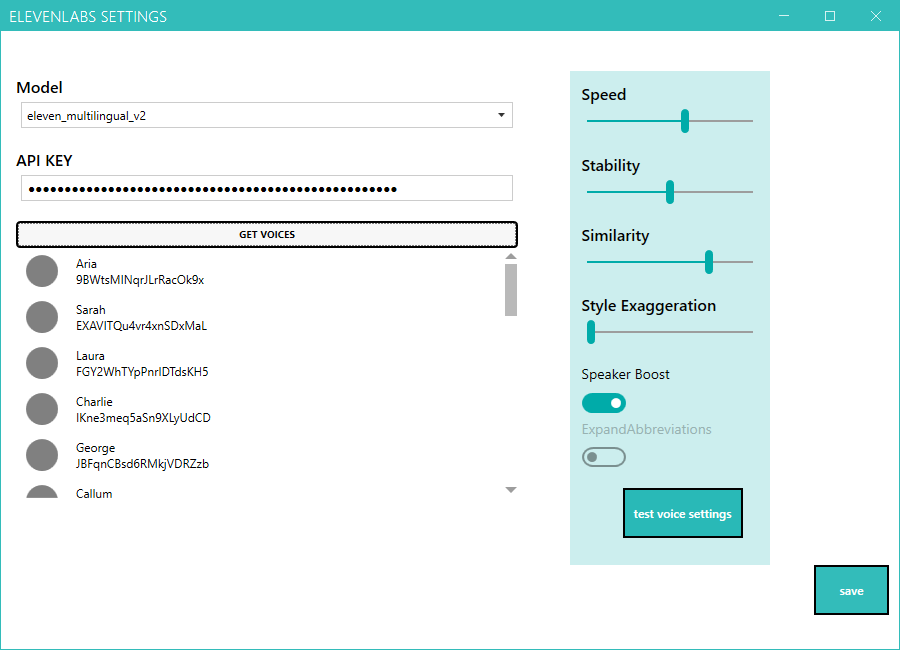Select the Laura voice avatar
This screenshot has height=650, width=900.
(42, 363)
